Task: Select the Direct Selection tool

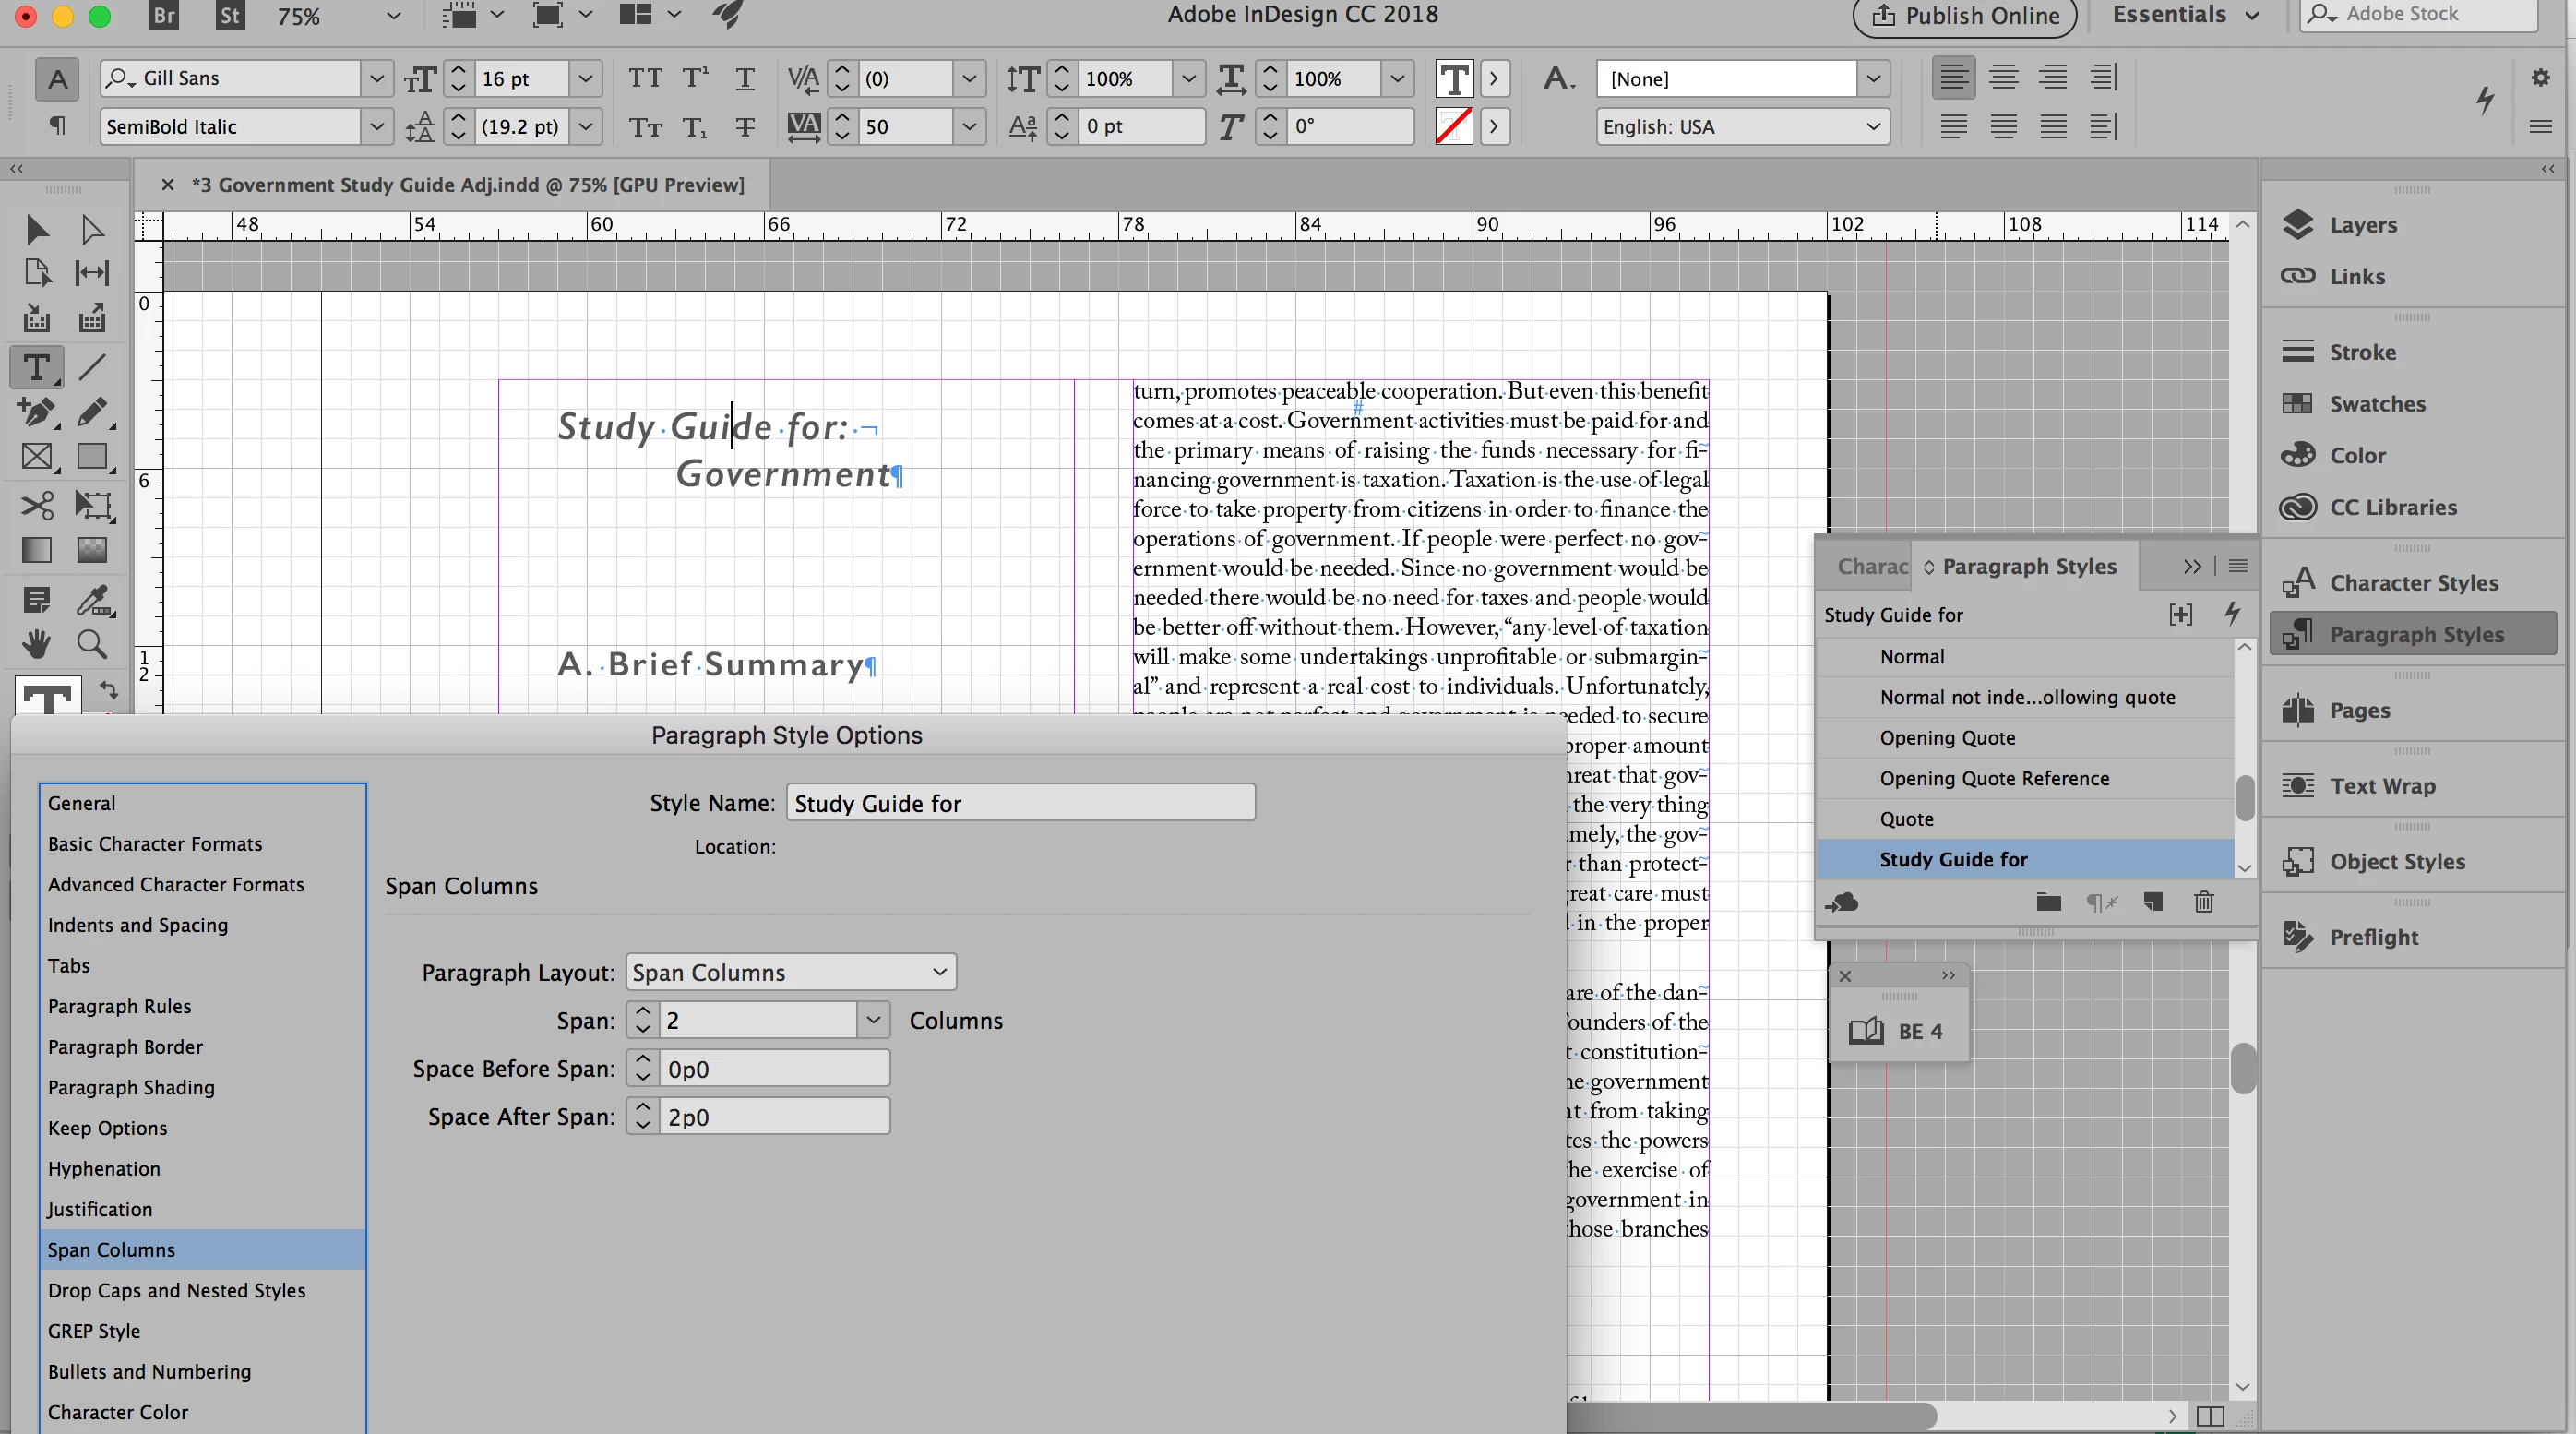Action: tap(92, 229)
